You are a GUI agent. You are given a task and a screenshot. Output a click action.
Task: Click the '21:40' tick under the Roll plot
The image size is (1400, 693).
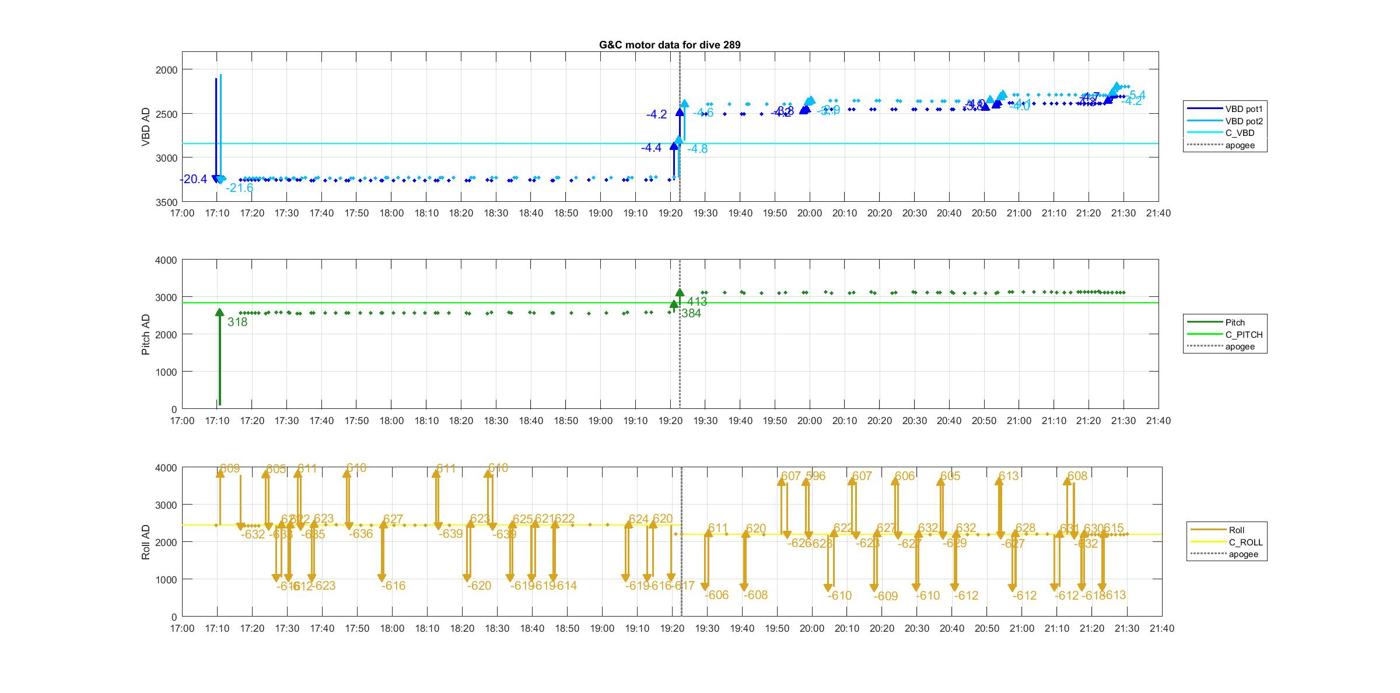pyautogui.click(x=1161, y=628)
